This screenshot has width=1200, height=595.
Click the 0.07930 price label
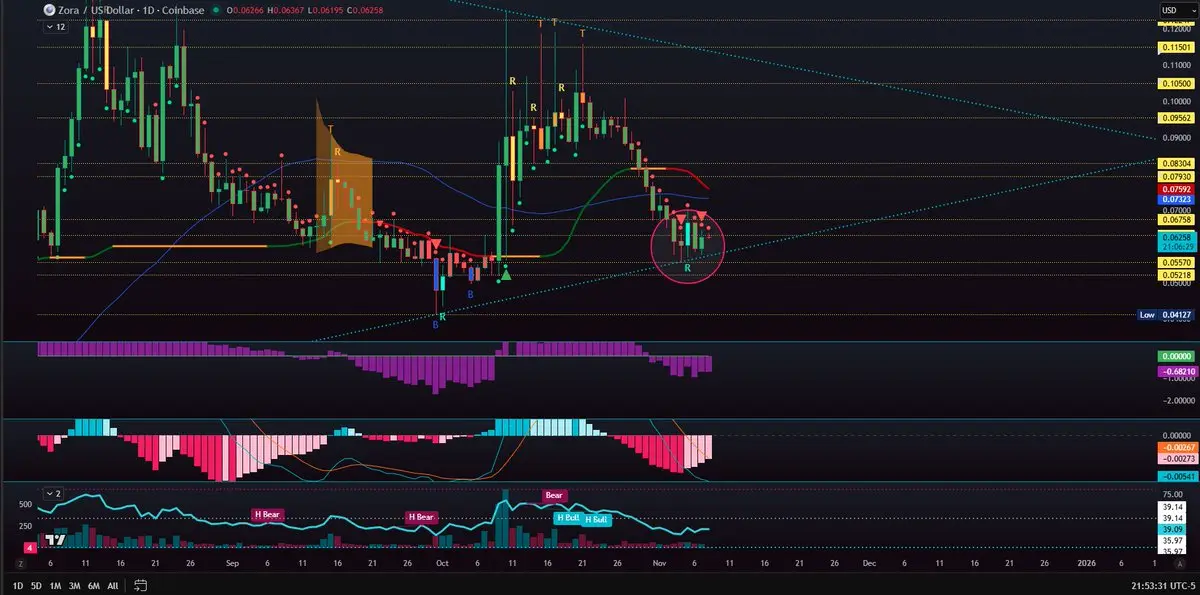coord(1175,176)
